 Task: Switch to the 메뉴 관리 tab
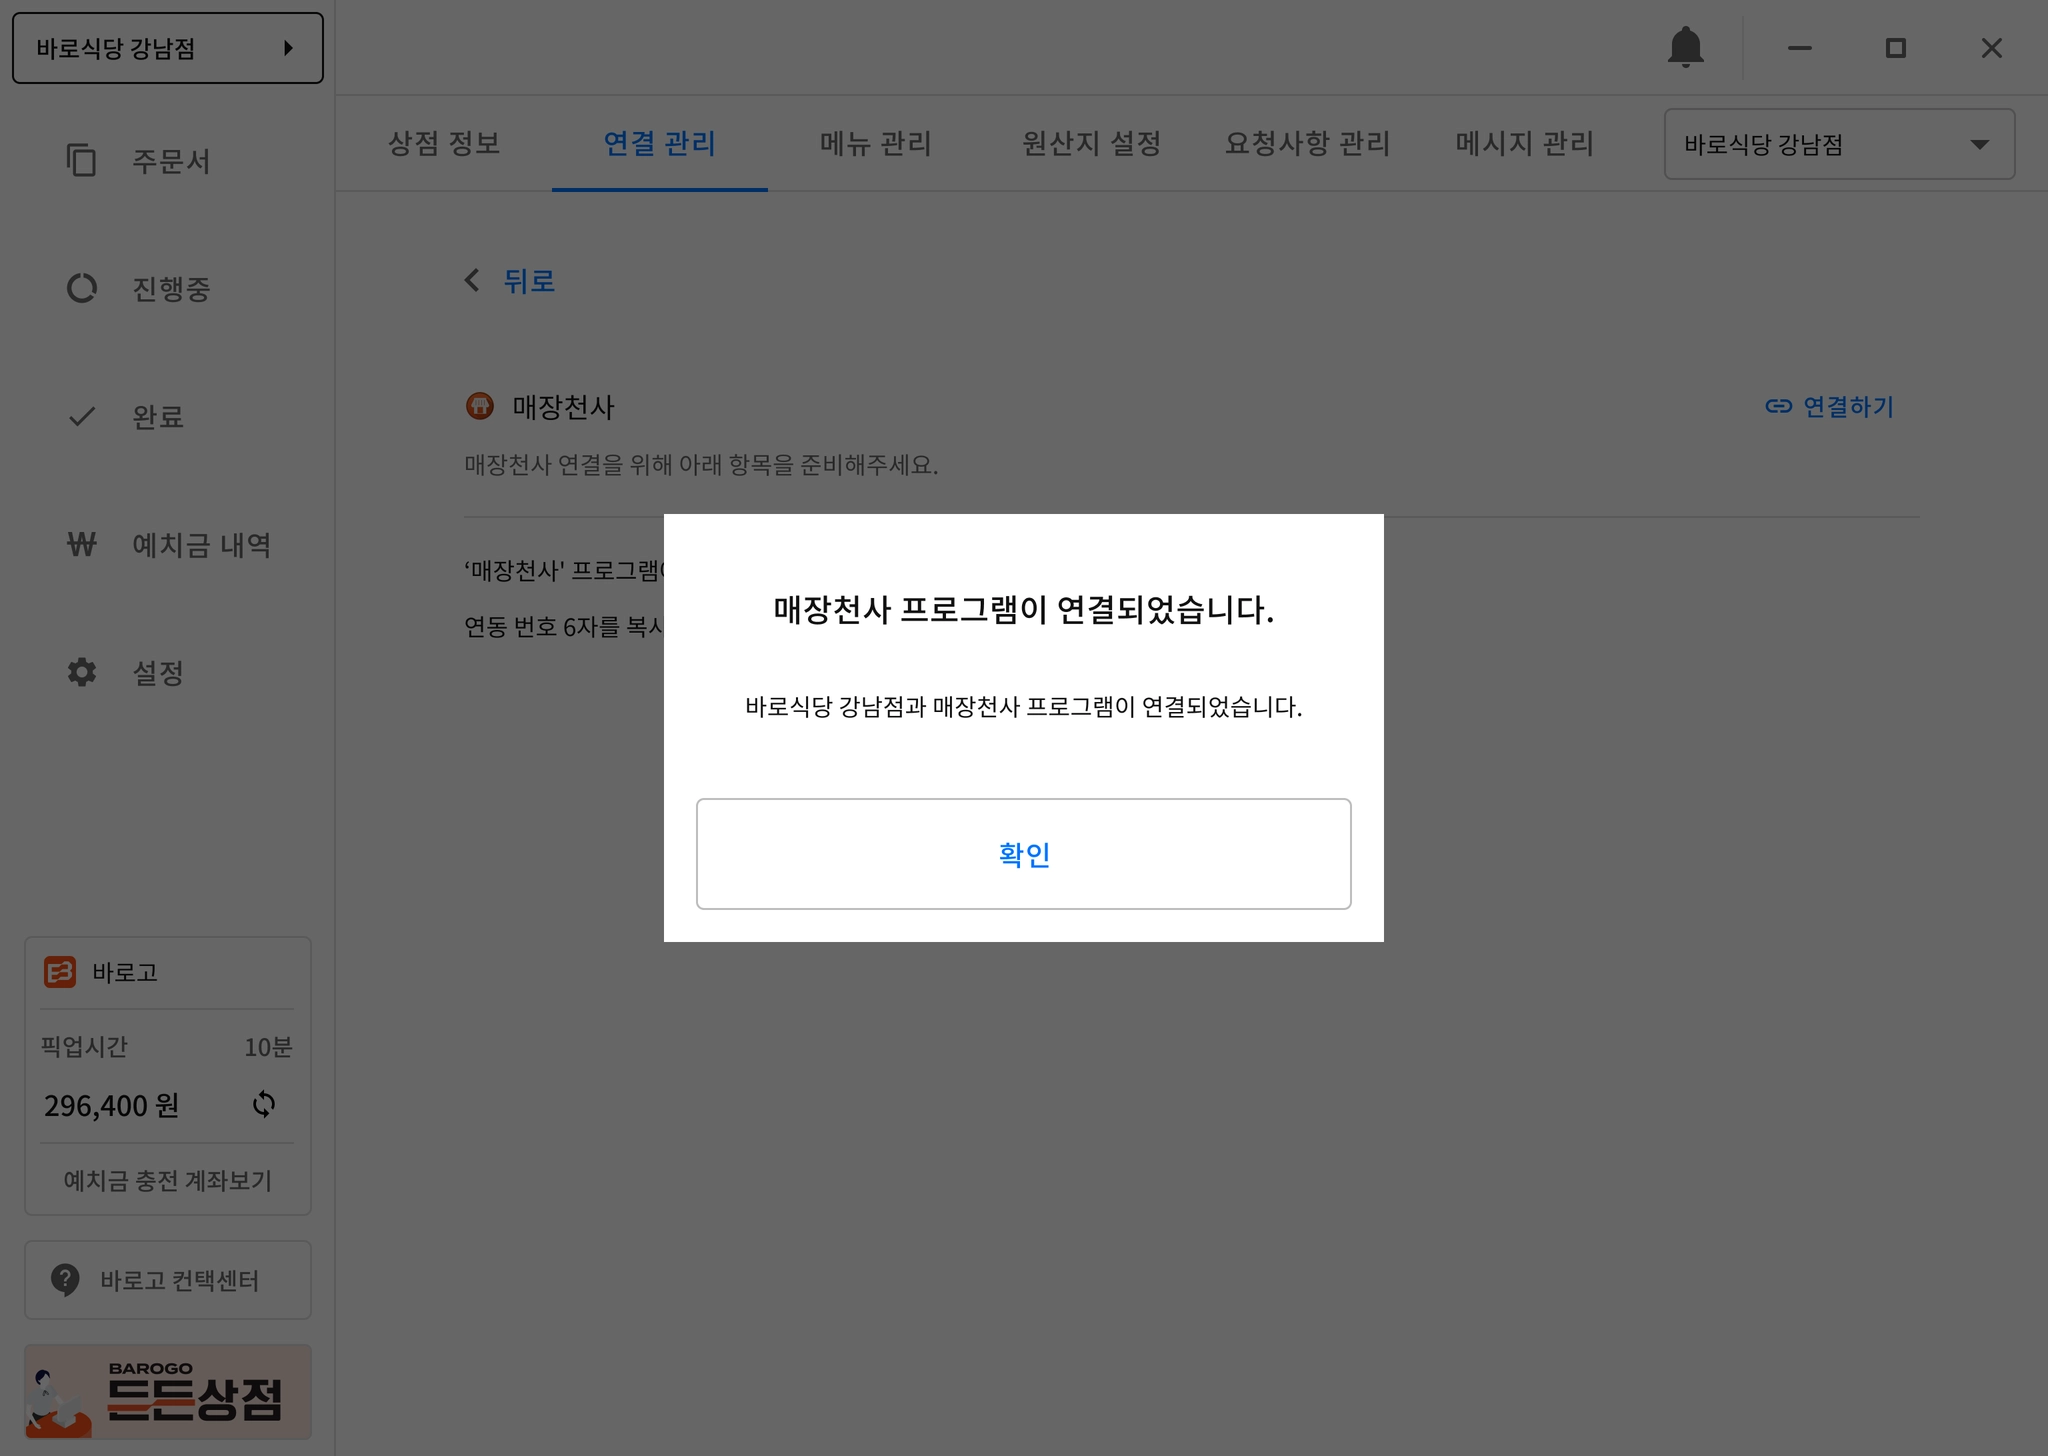[875, 143]
